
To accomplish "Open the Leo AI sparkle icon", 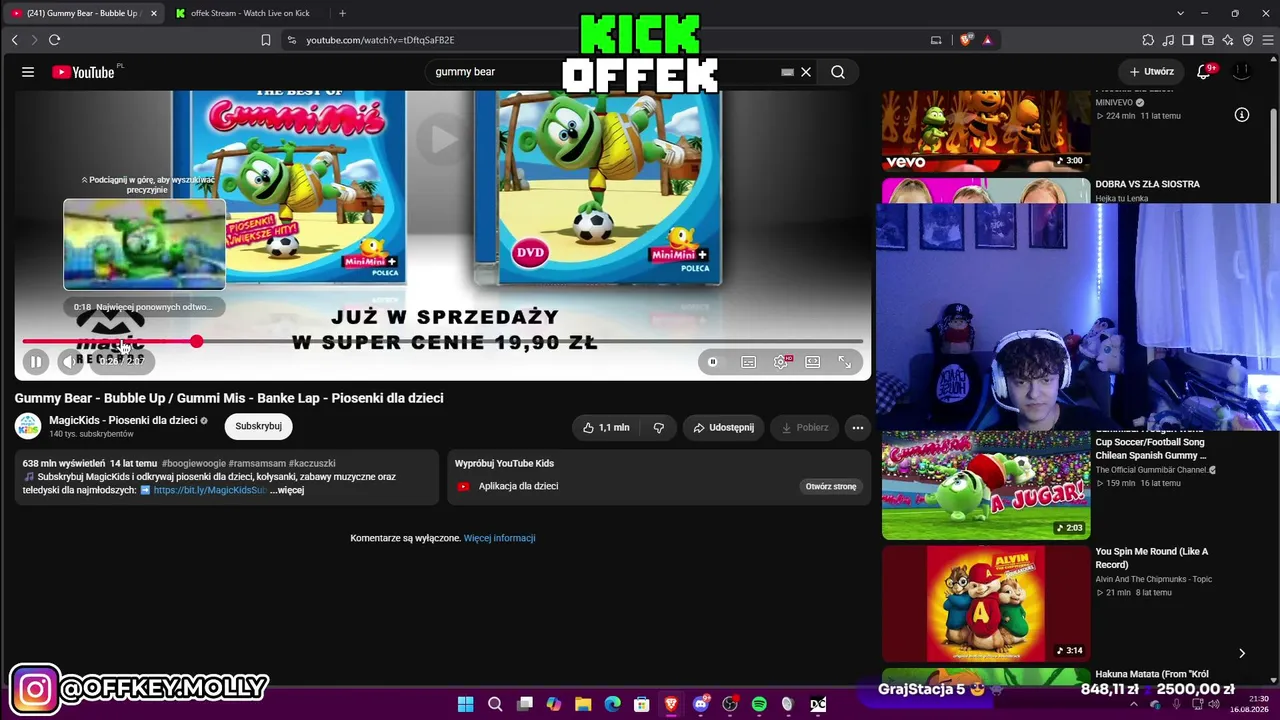I will 1228,40.
